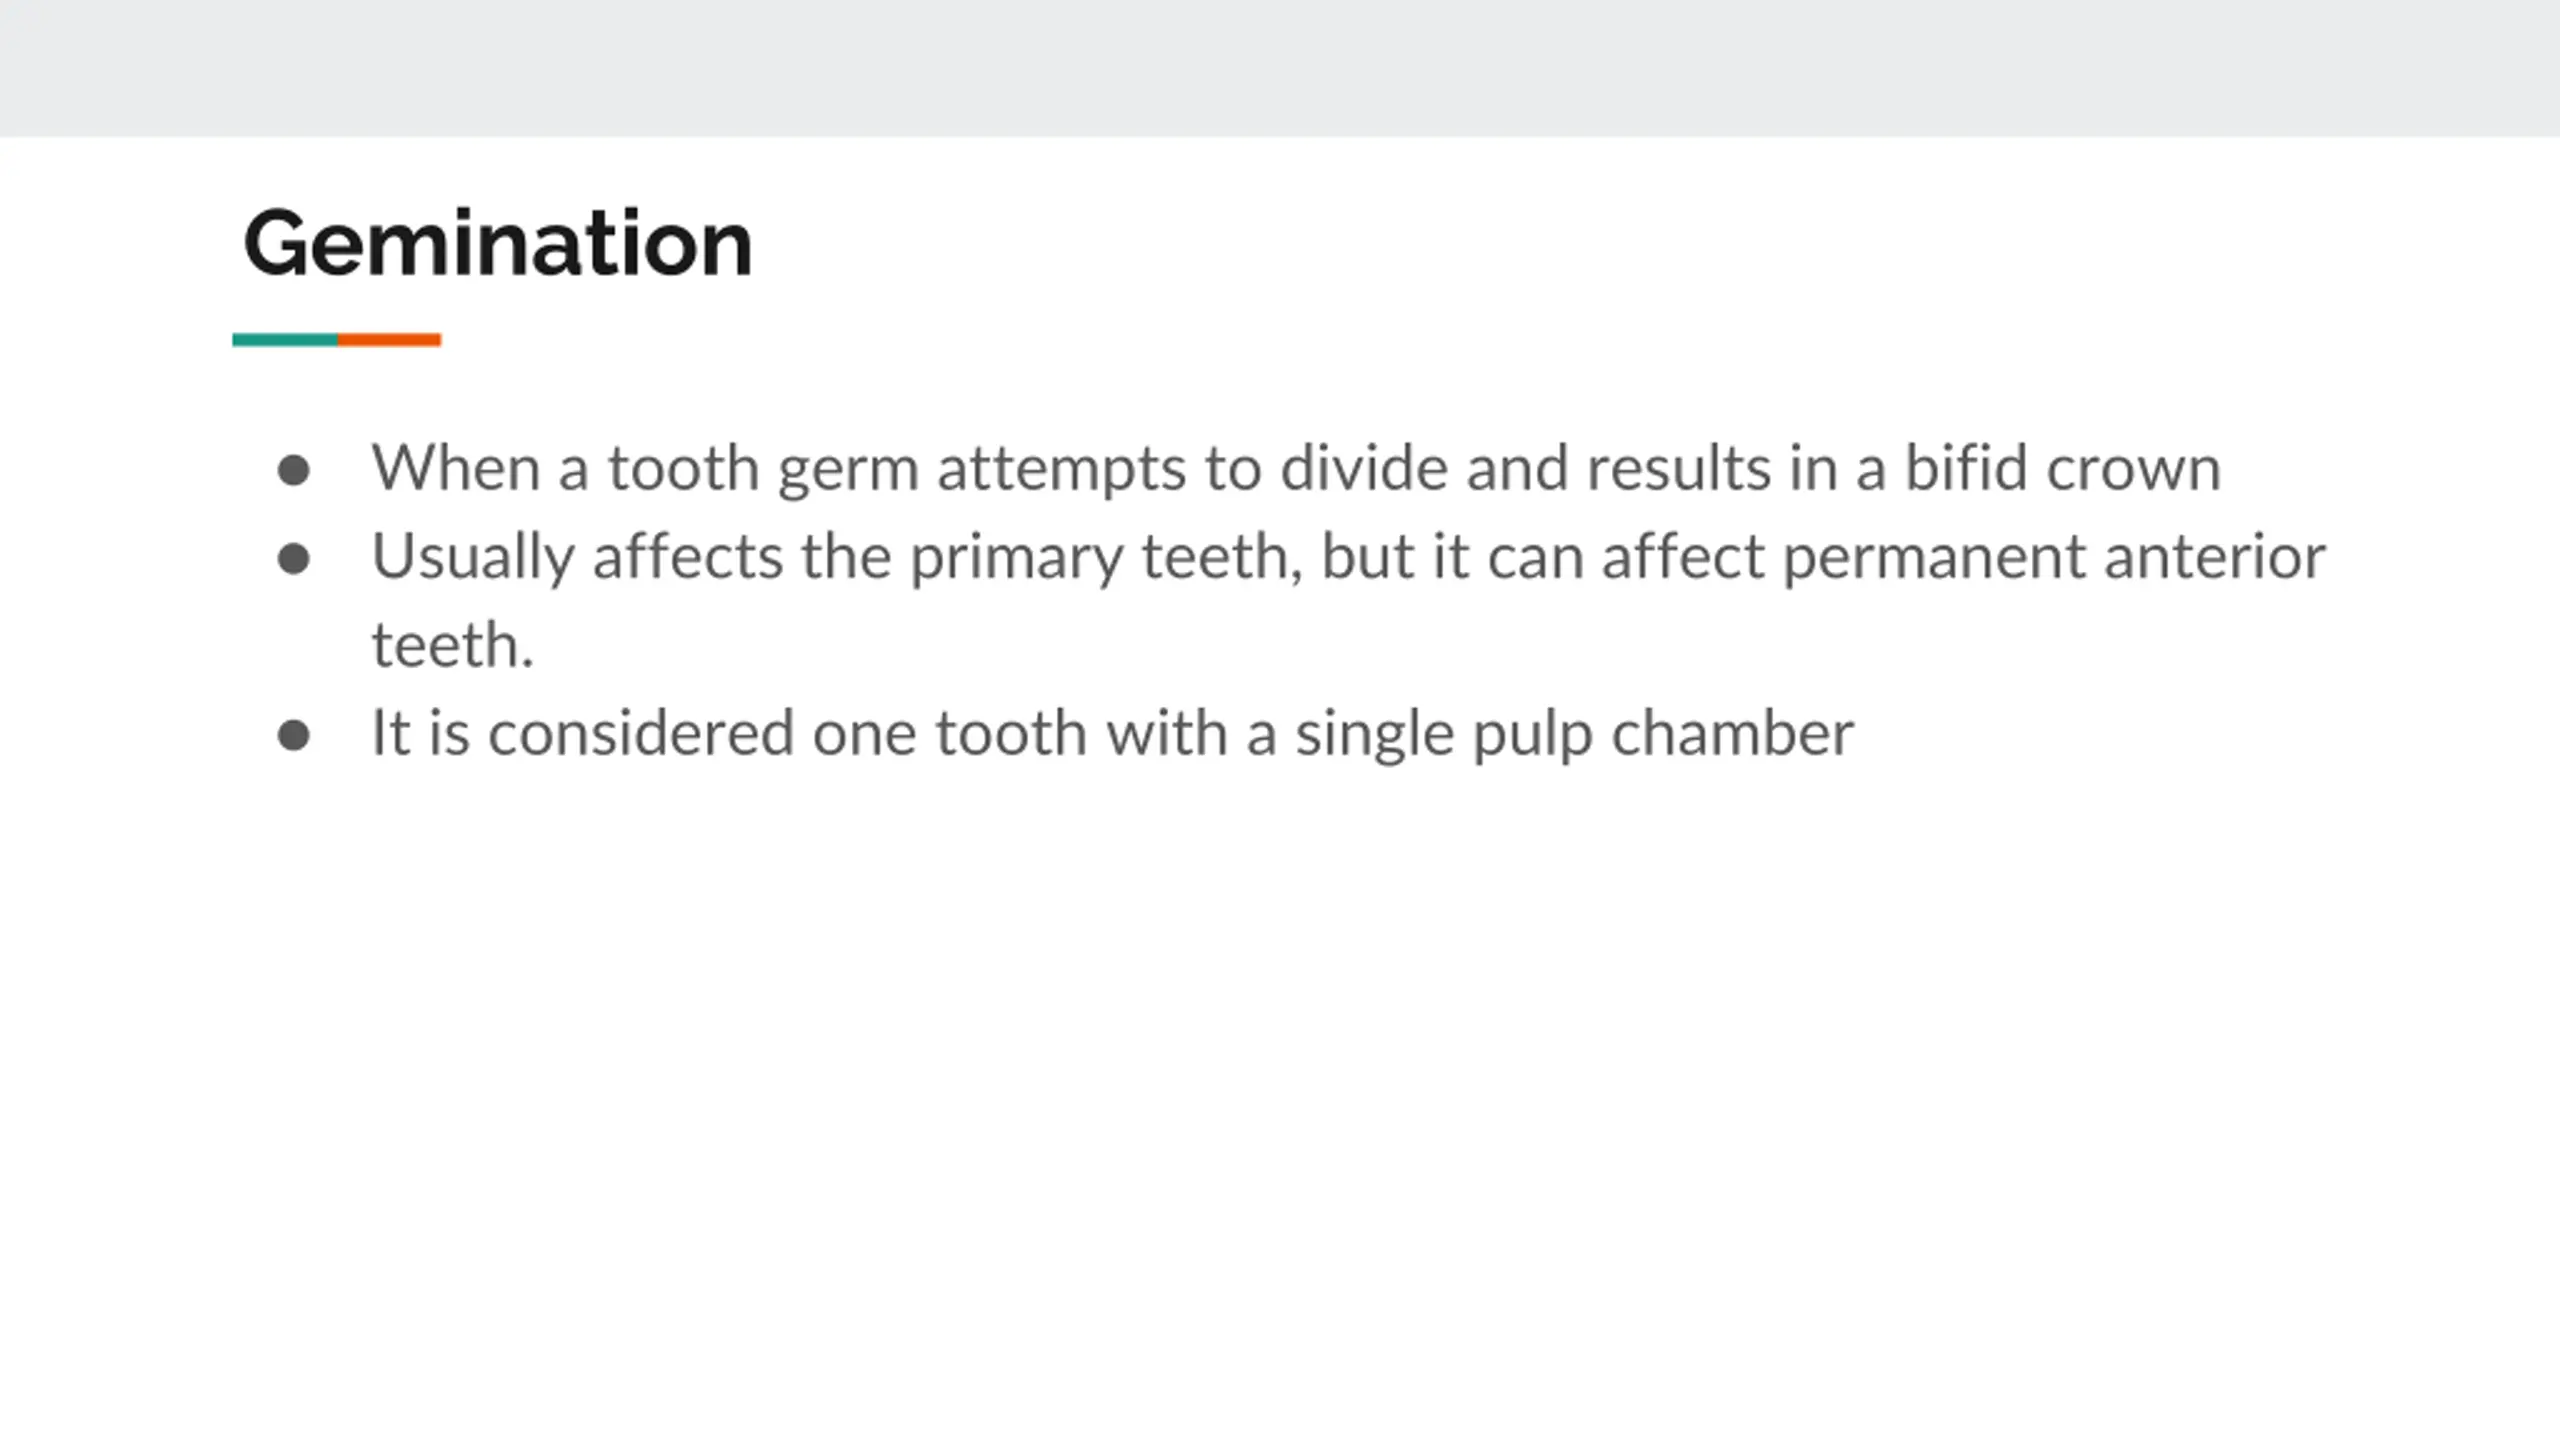Click 'Usually affects the primary teeth' text
2560x1440 pixels.
[837, 557]
